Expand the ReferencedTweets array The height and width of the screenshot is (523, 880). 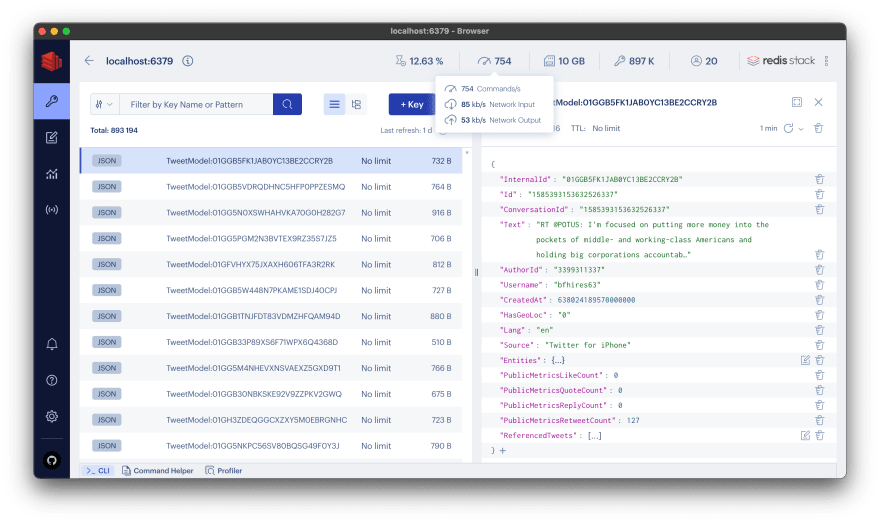point(594,435)
